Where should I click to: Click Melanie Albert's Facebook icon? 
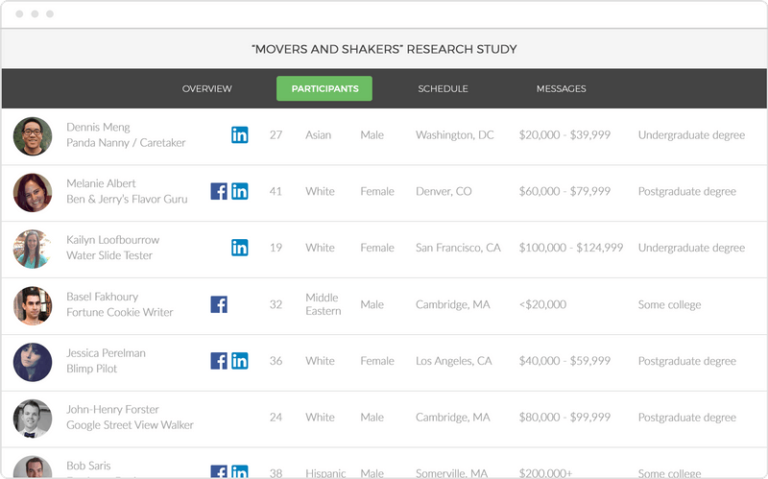(219, 191)
